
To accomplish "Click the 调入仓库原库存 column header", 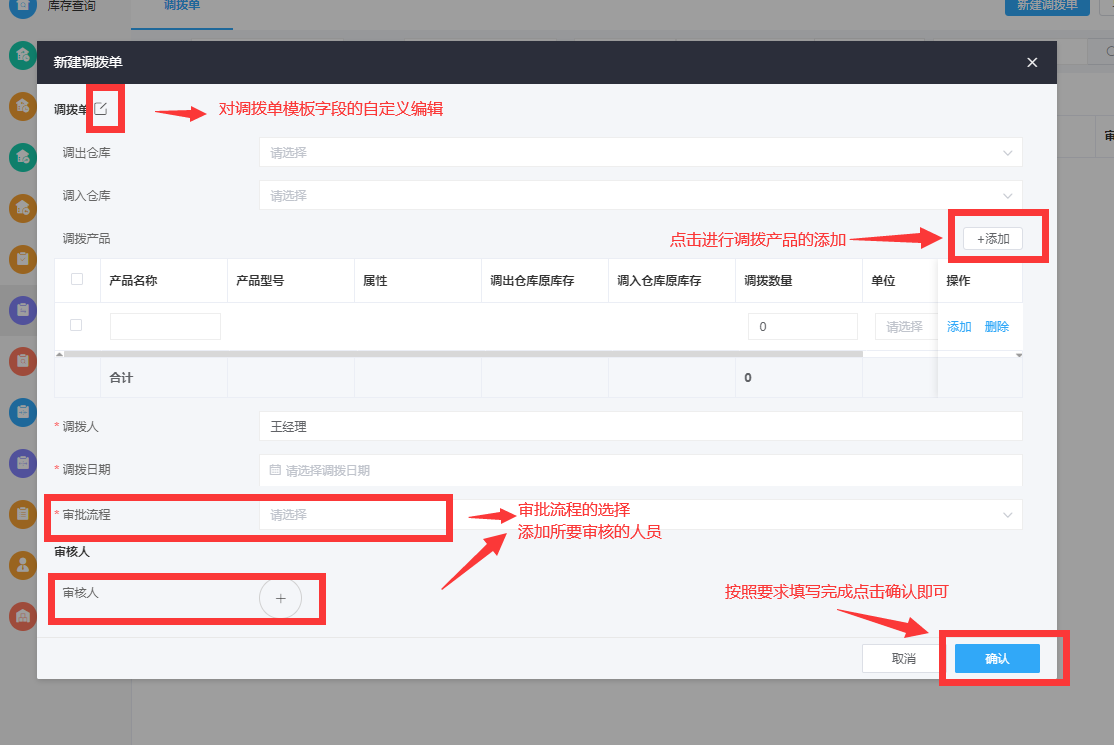I will tap(659, 281).
